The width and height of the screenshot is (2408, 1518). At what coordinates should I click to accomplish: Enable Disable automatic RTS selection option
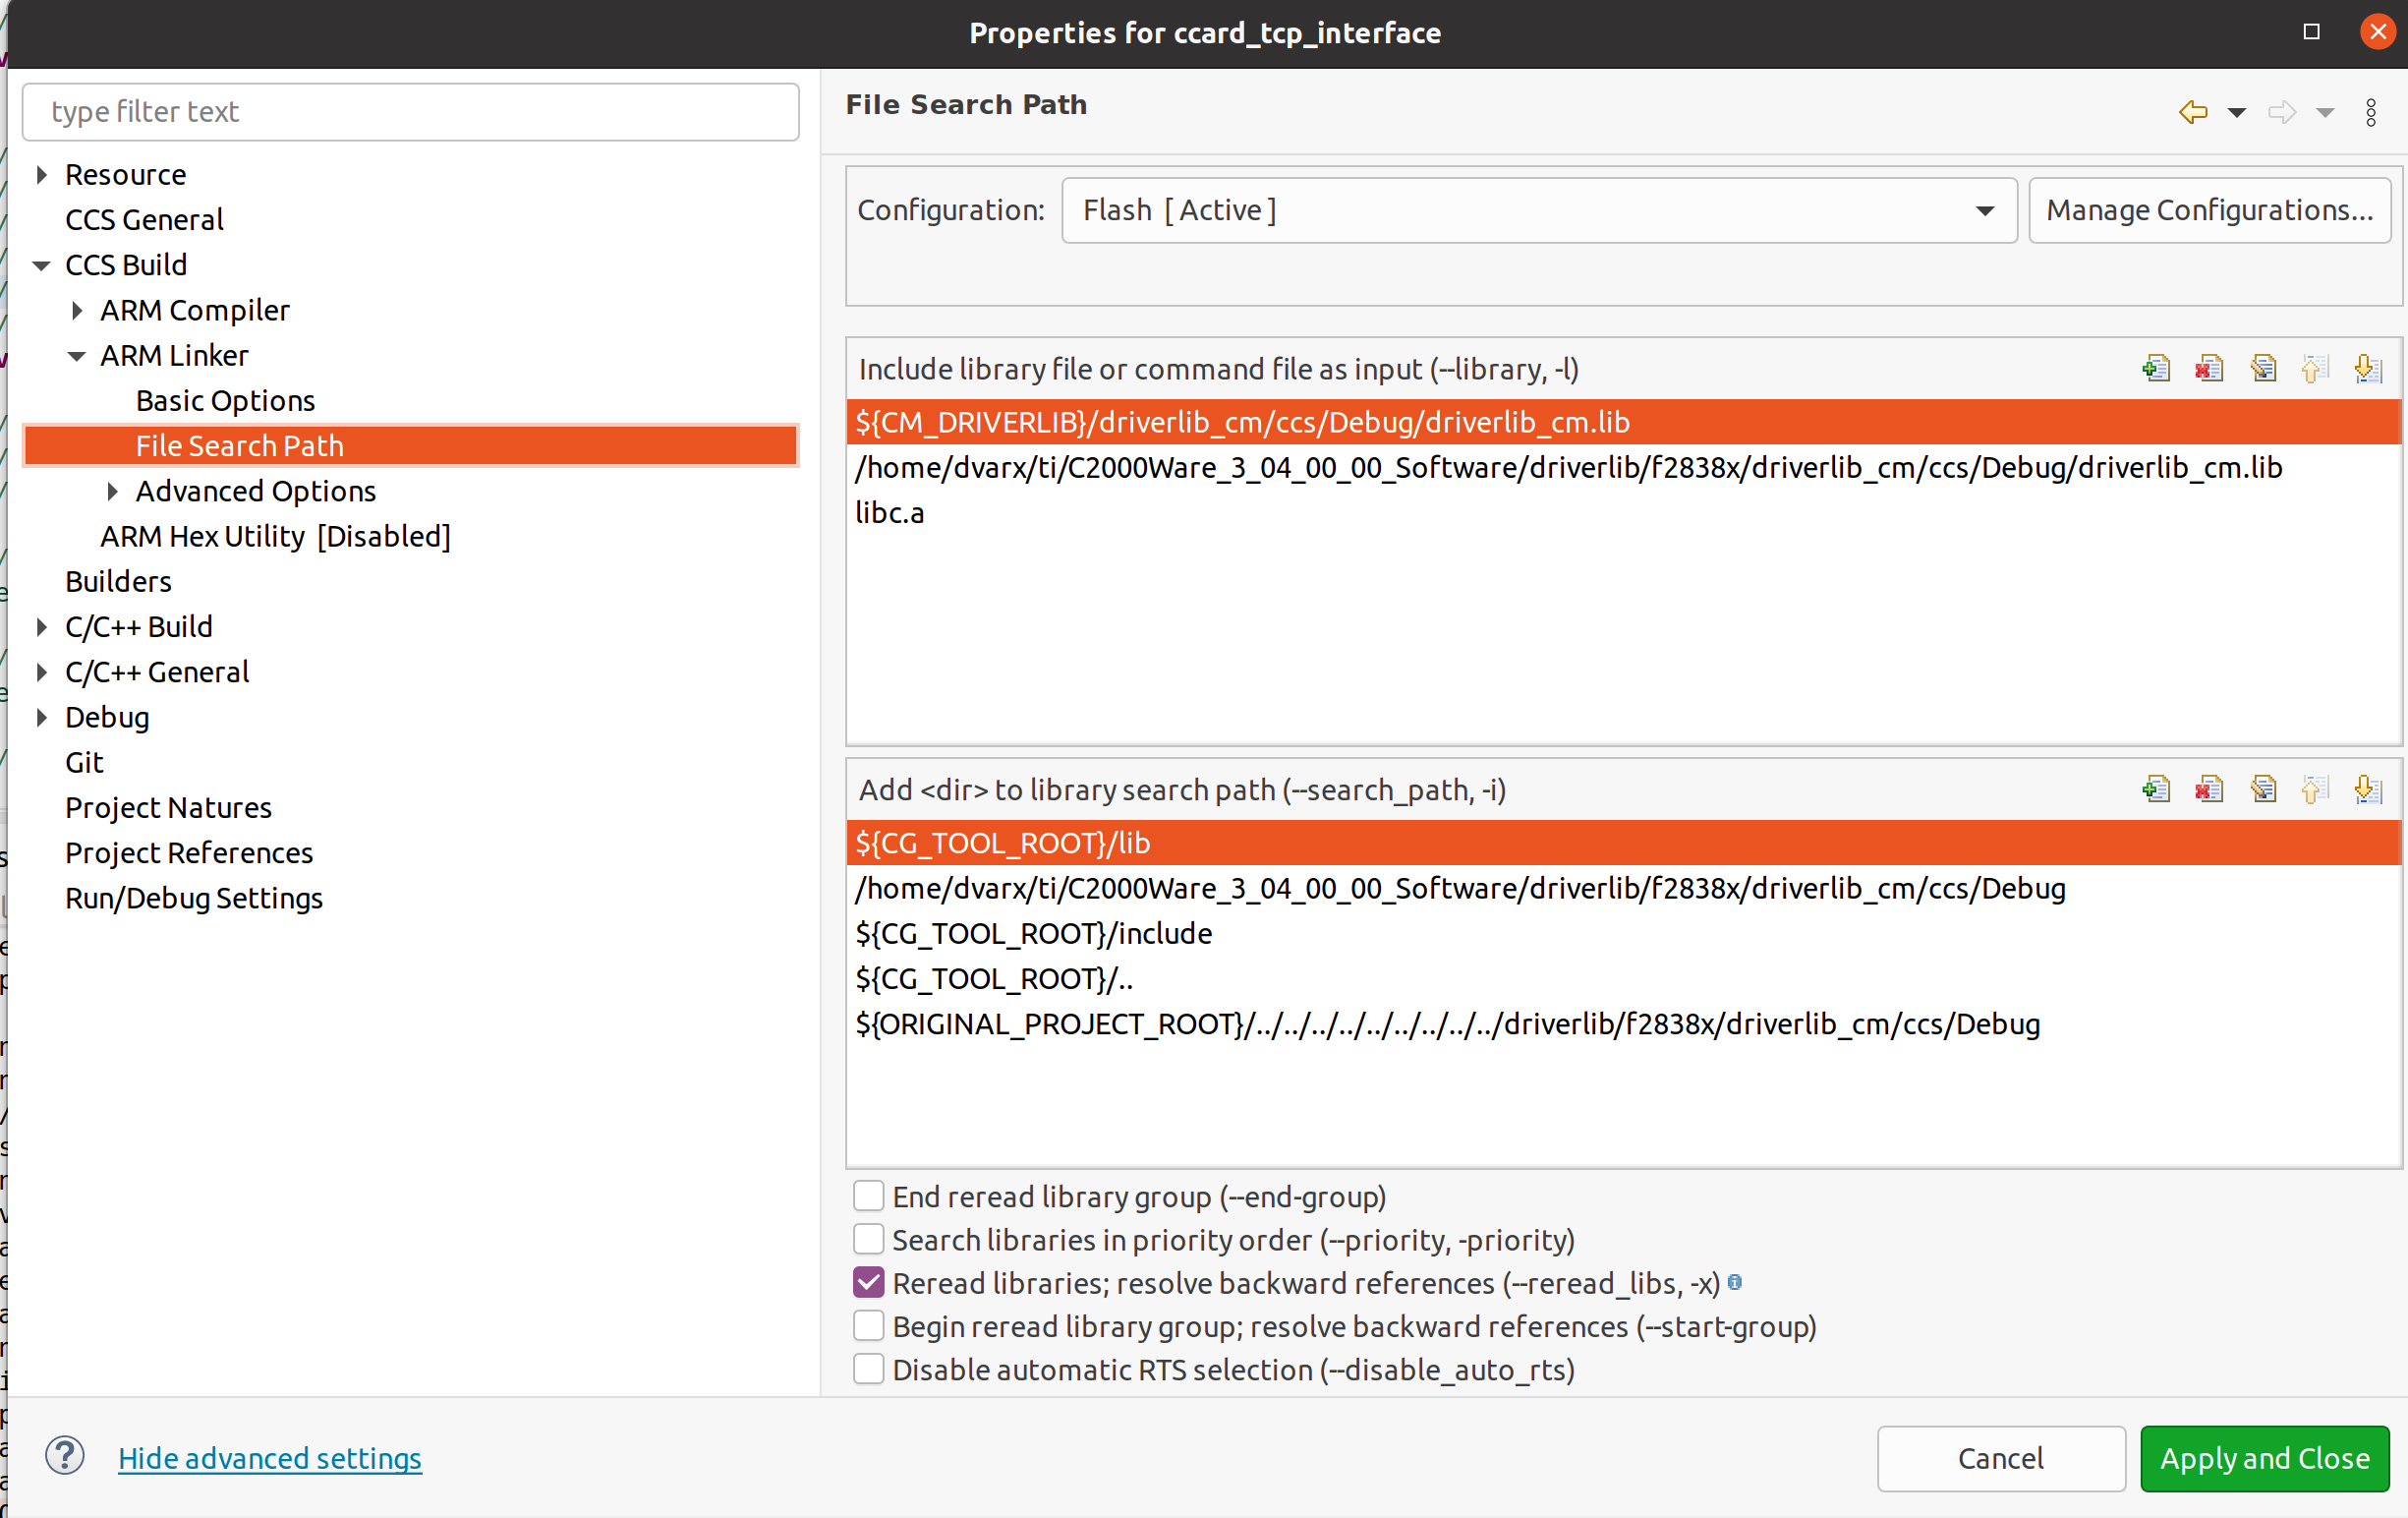pyautogui.click(x=868, y=1369)
